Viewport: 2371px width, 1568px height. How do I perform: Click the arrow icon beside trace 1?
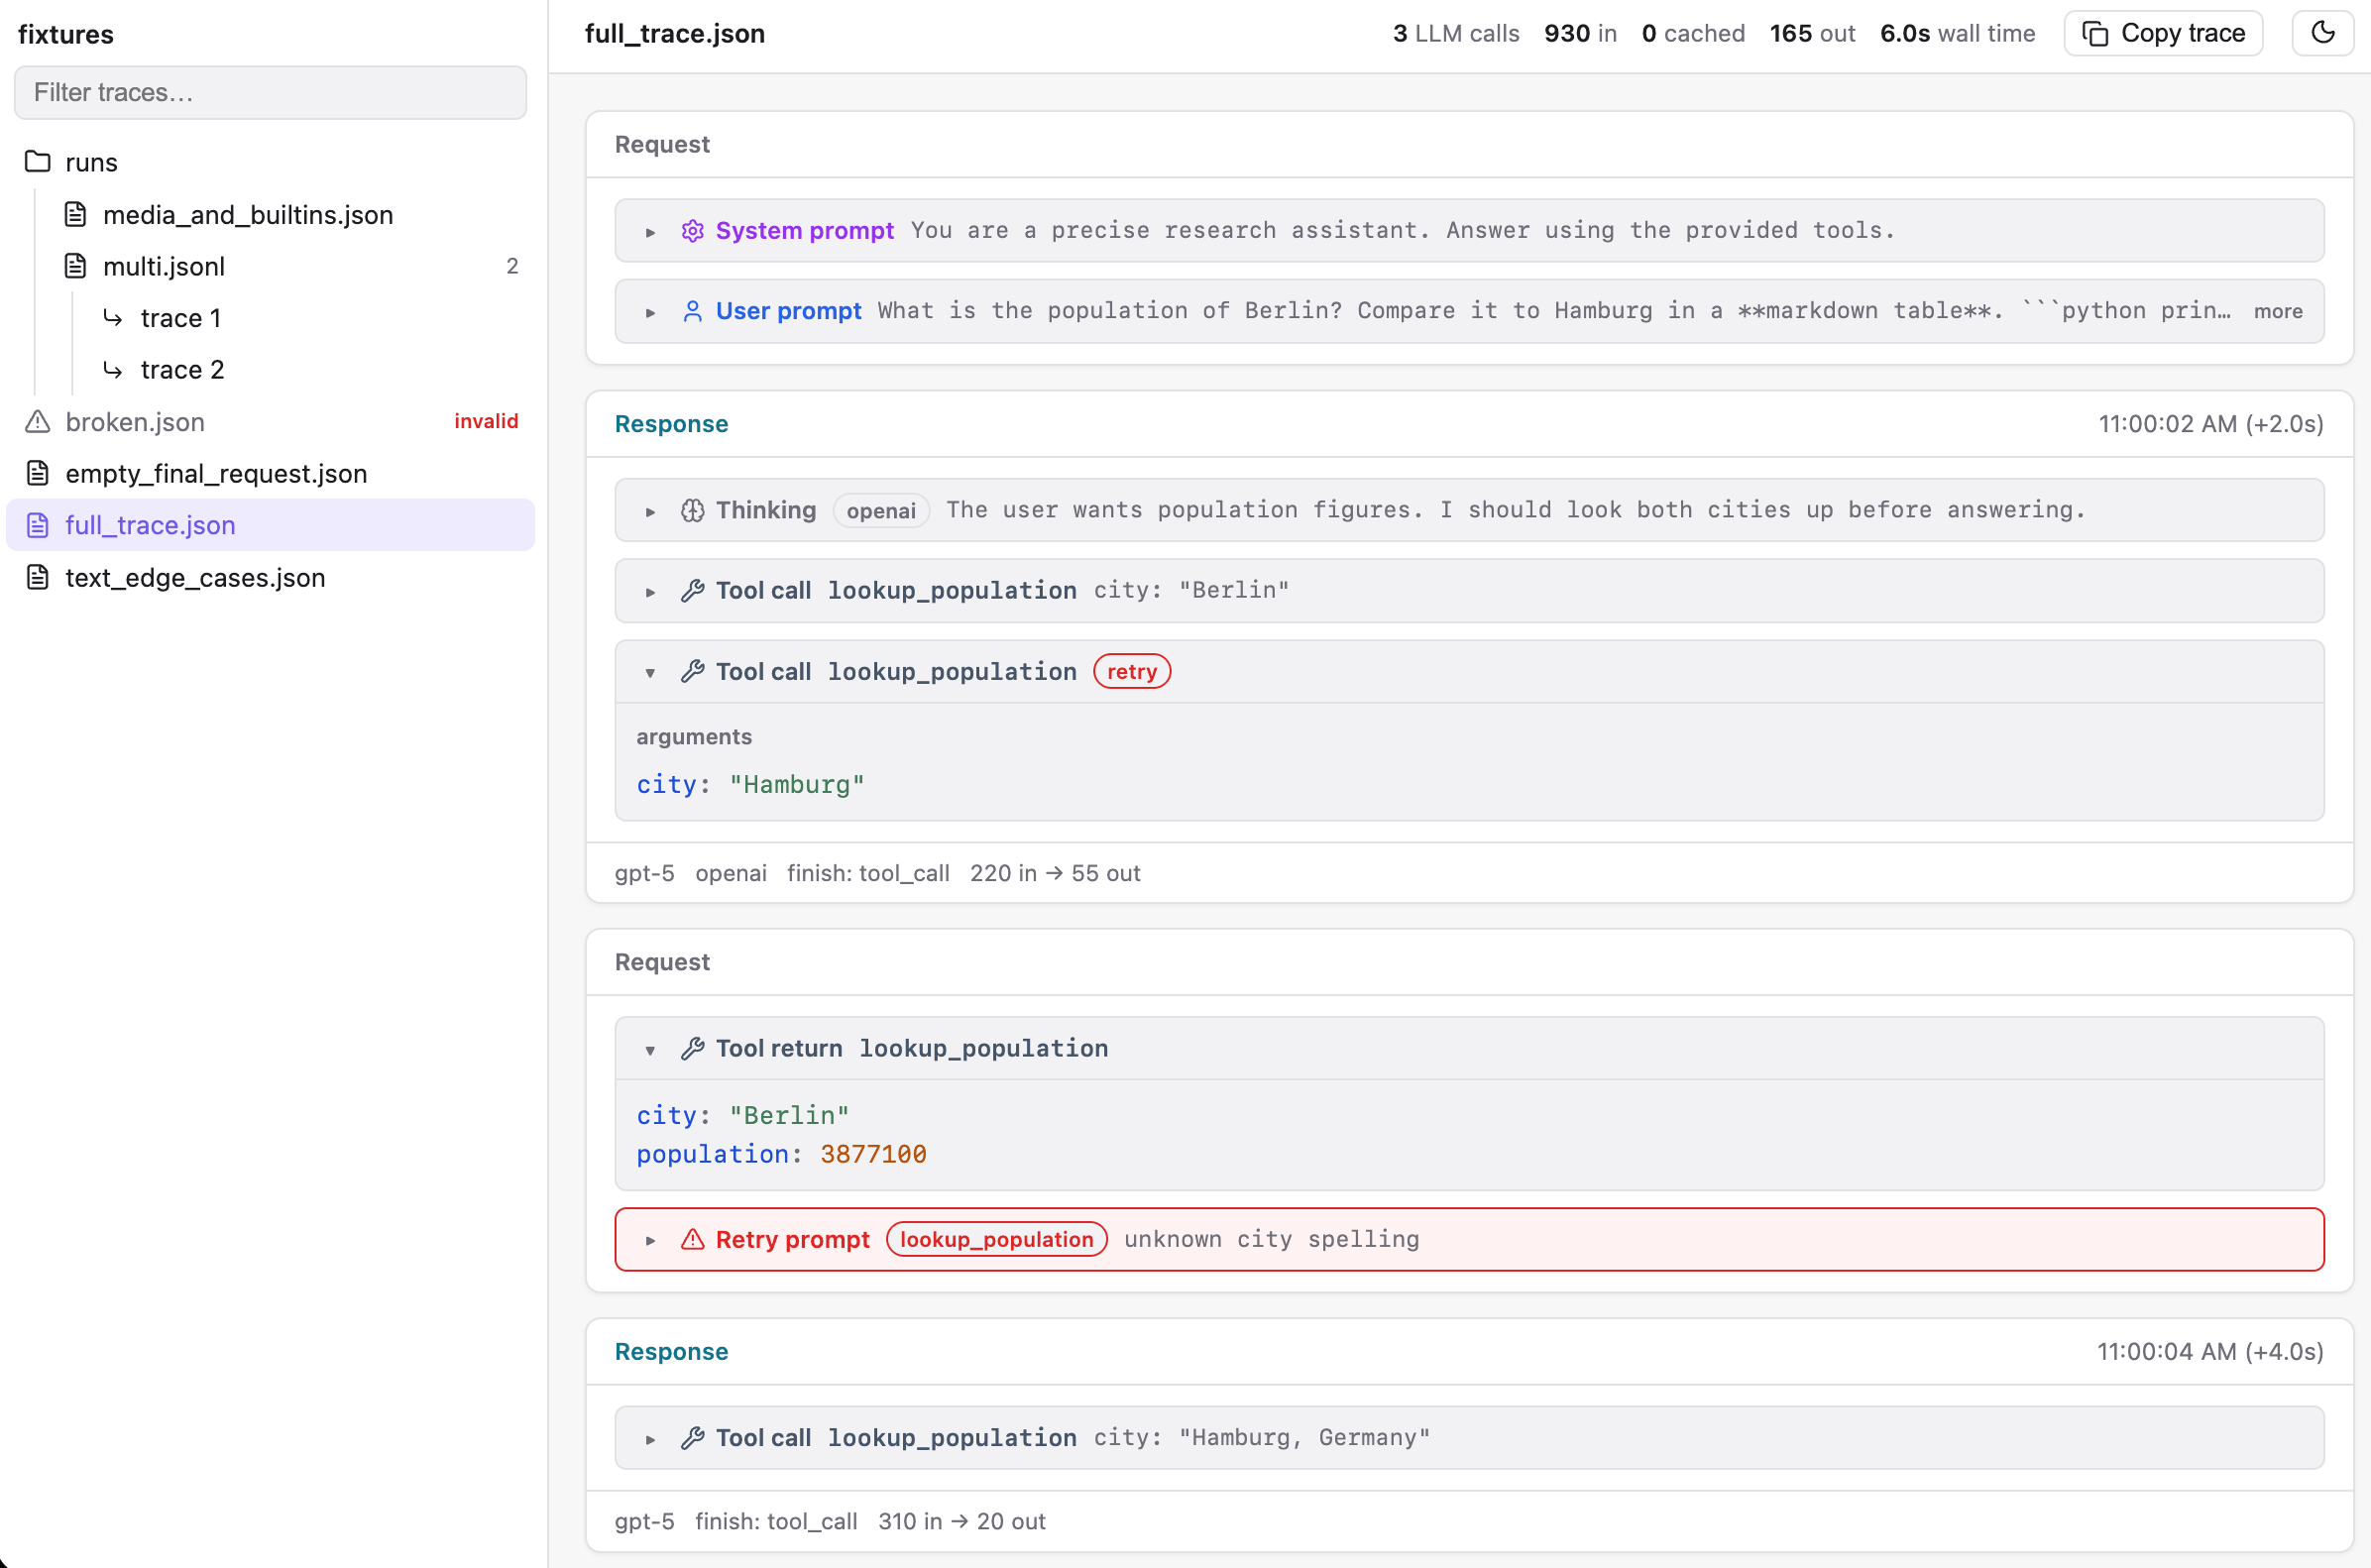pos(113,318)
